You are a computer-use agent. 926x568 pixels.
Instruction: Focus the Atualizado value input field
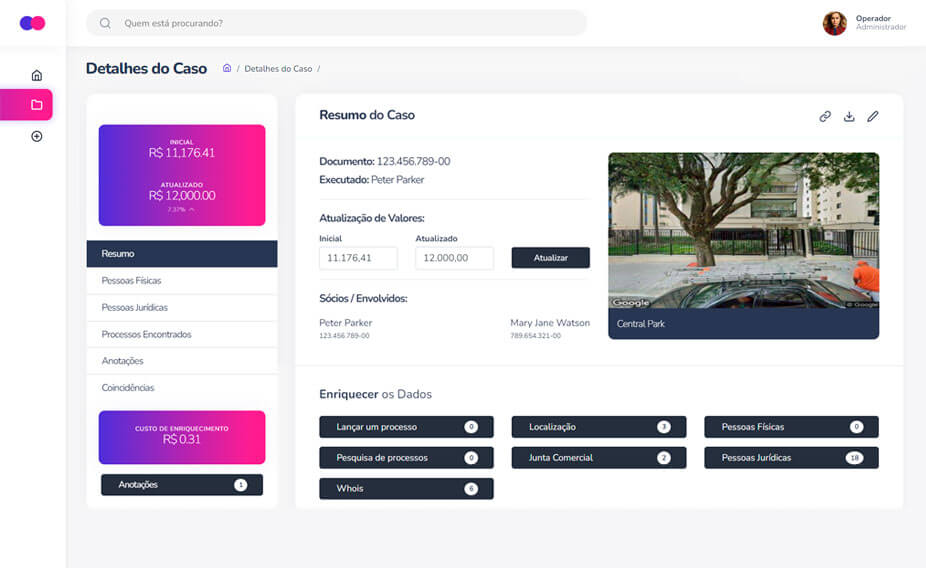tap(454, 258)
